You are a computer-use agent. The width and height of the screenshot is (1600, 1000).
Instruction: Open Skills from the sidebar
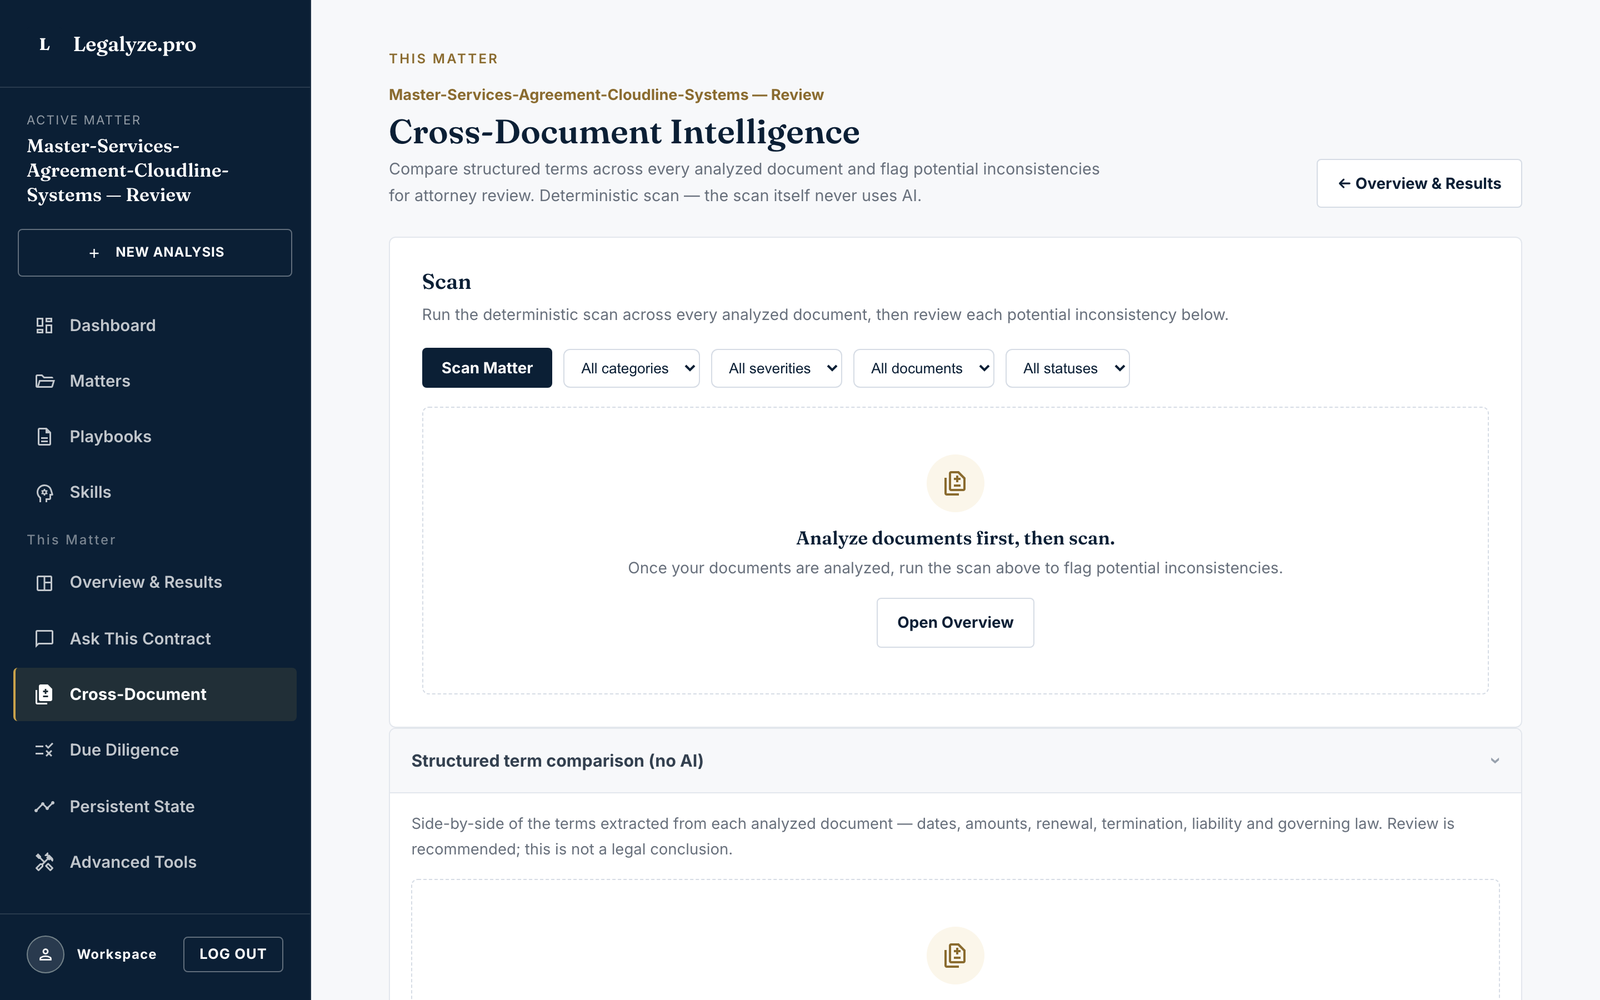coord(155,492)
